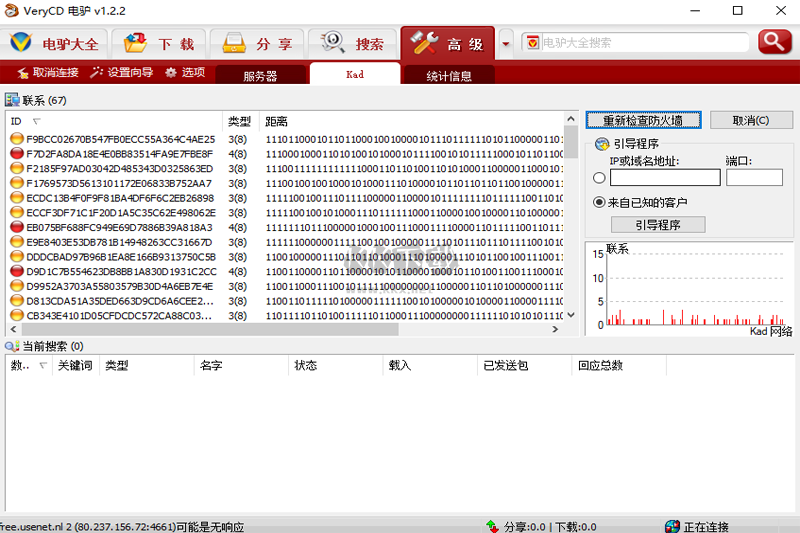Click left arrow of horizontal contacts scrollbar

[x=13, y=329]
